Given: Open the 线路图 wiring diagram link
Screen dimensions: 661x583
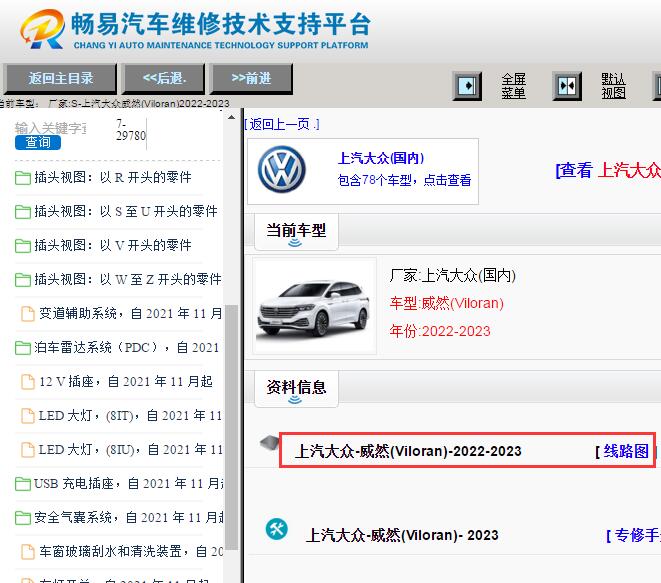Looking at the screenshot, I should [x=626, y=451].
